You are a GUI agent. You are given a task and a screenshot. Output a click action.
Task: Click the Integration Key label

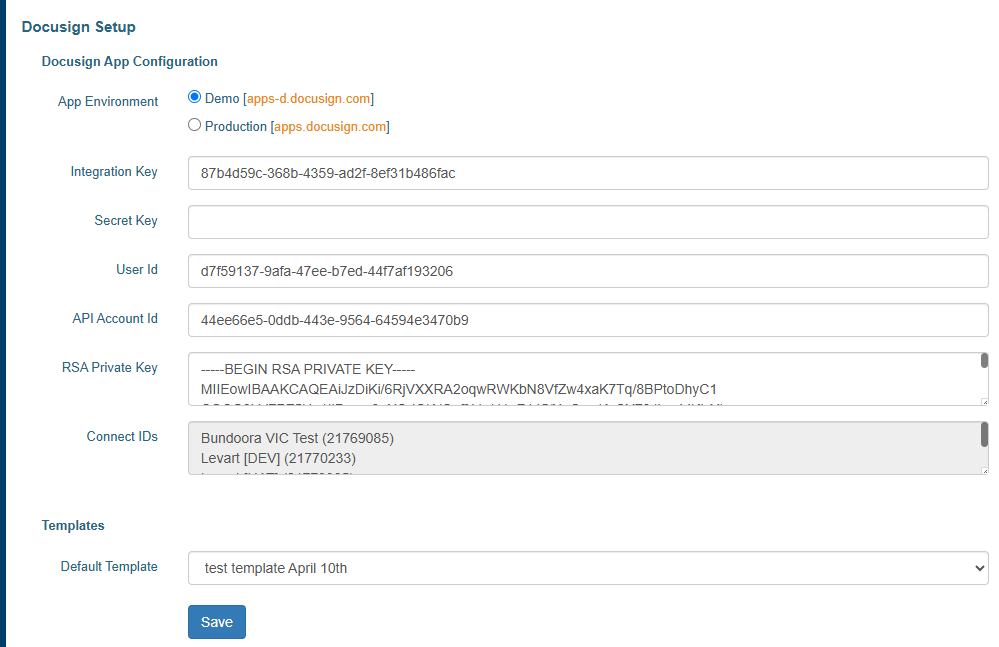(x=114, y=172)
